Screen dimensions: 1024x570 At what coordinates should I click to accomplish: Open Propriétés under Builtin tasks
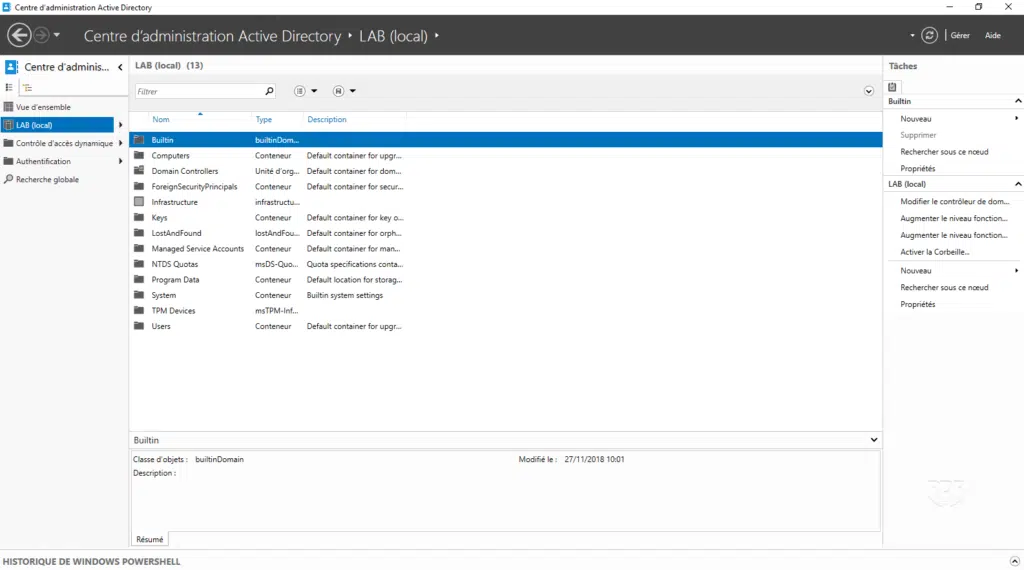[x=918, y=168]
